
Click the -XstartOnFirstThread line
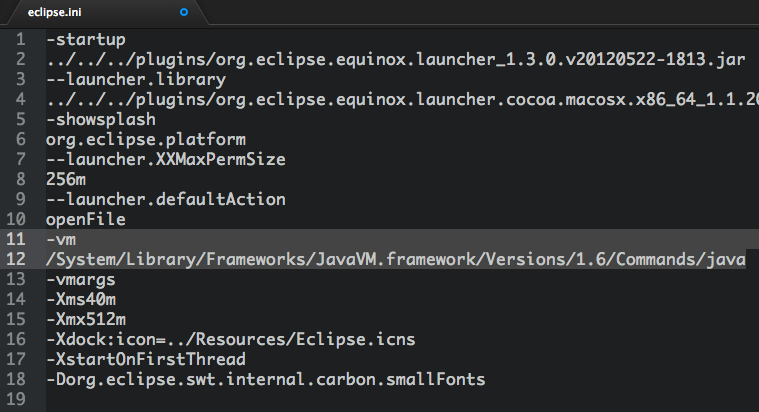[x=146, y=359]
